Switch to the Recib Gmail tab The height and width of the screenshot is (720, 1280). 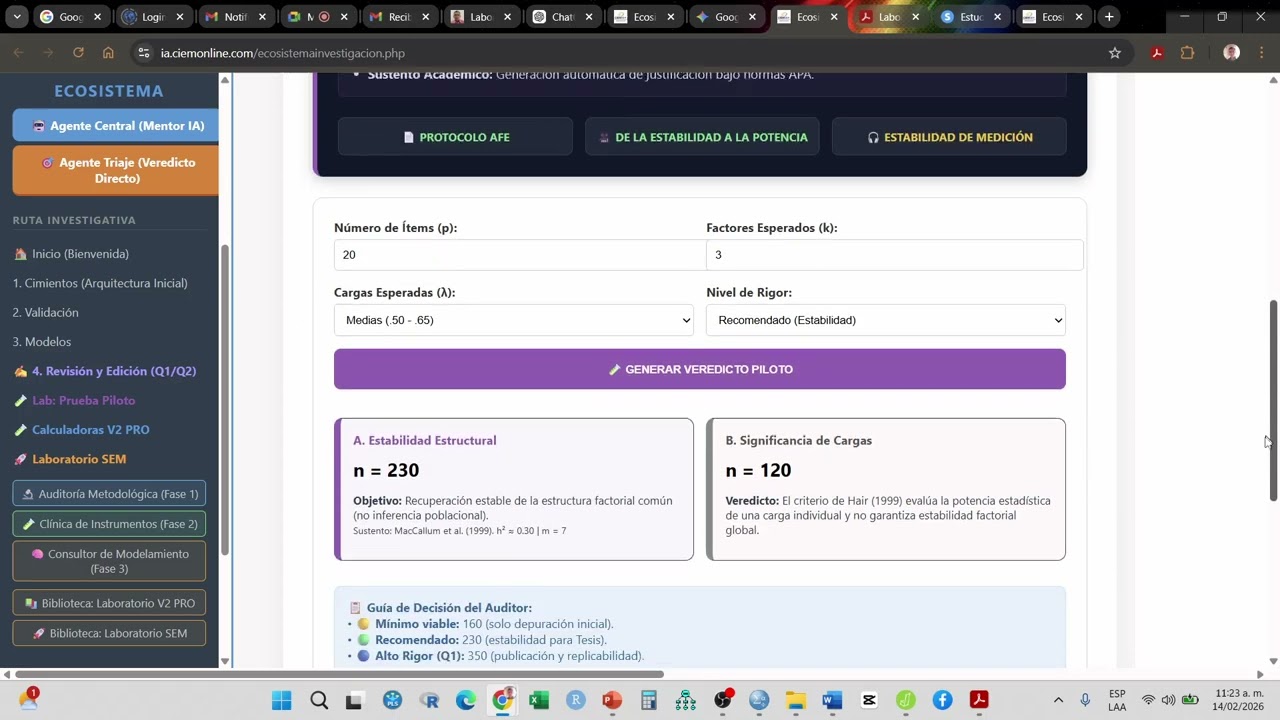(x=399, y=17)
